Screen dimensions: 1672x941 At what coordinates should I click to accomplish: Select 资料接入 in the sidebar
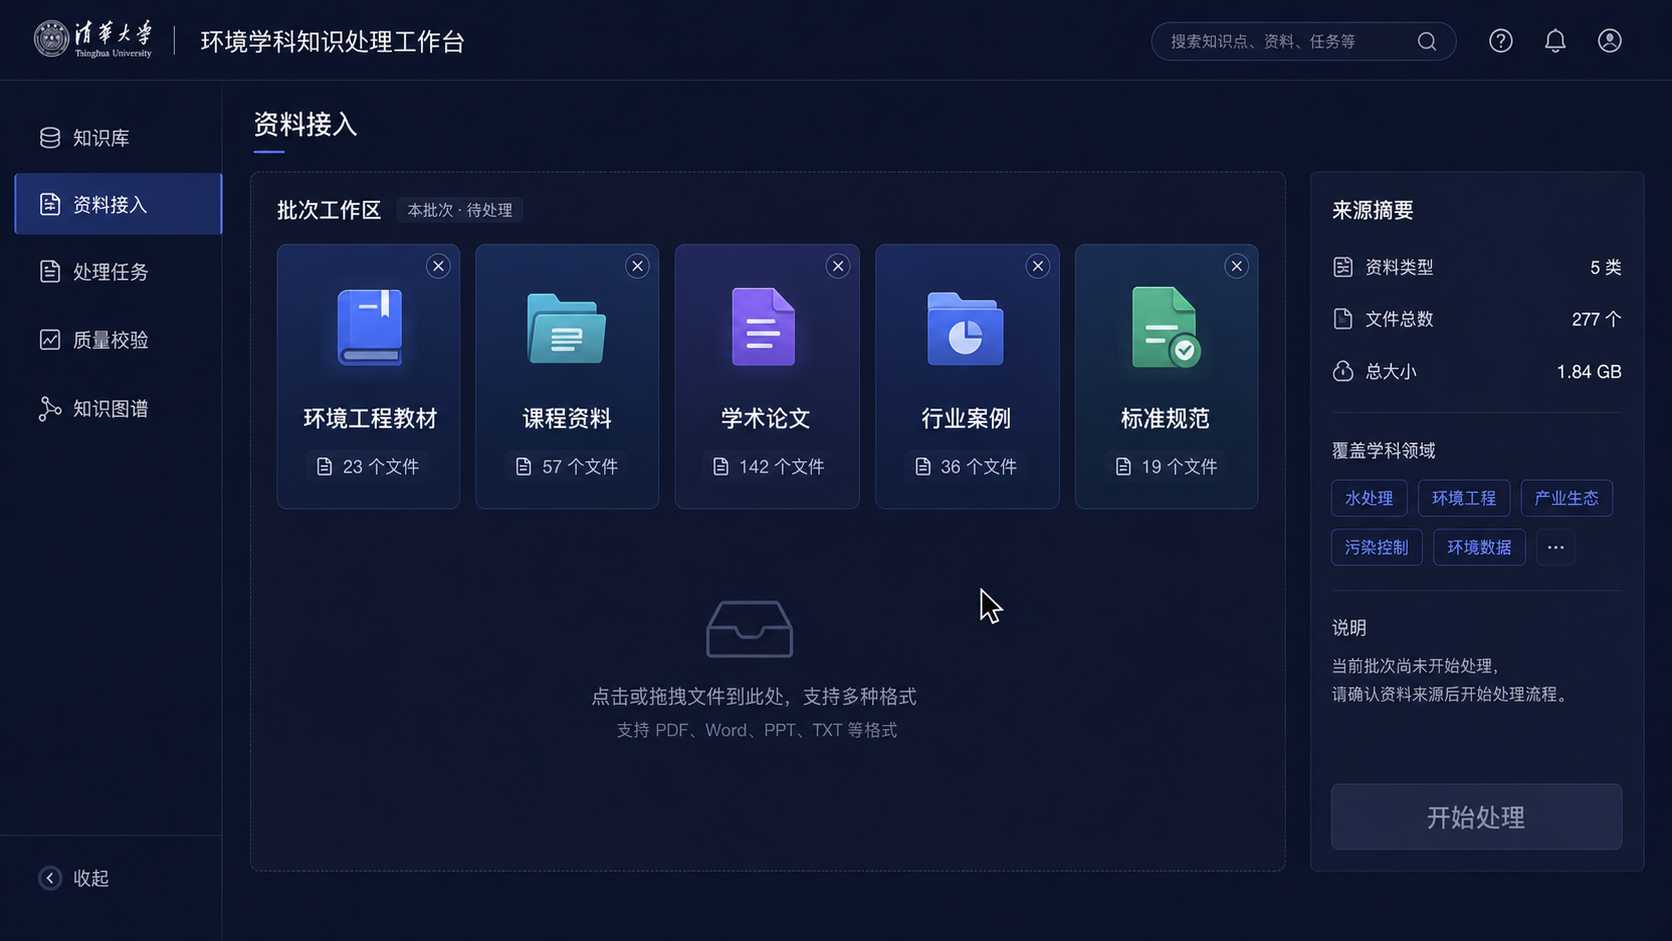[118, 204]
